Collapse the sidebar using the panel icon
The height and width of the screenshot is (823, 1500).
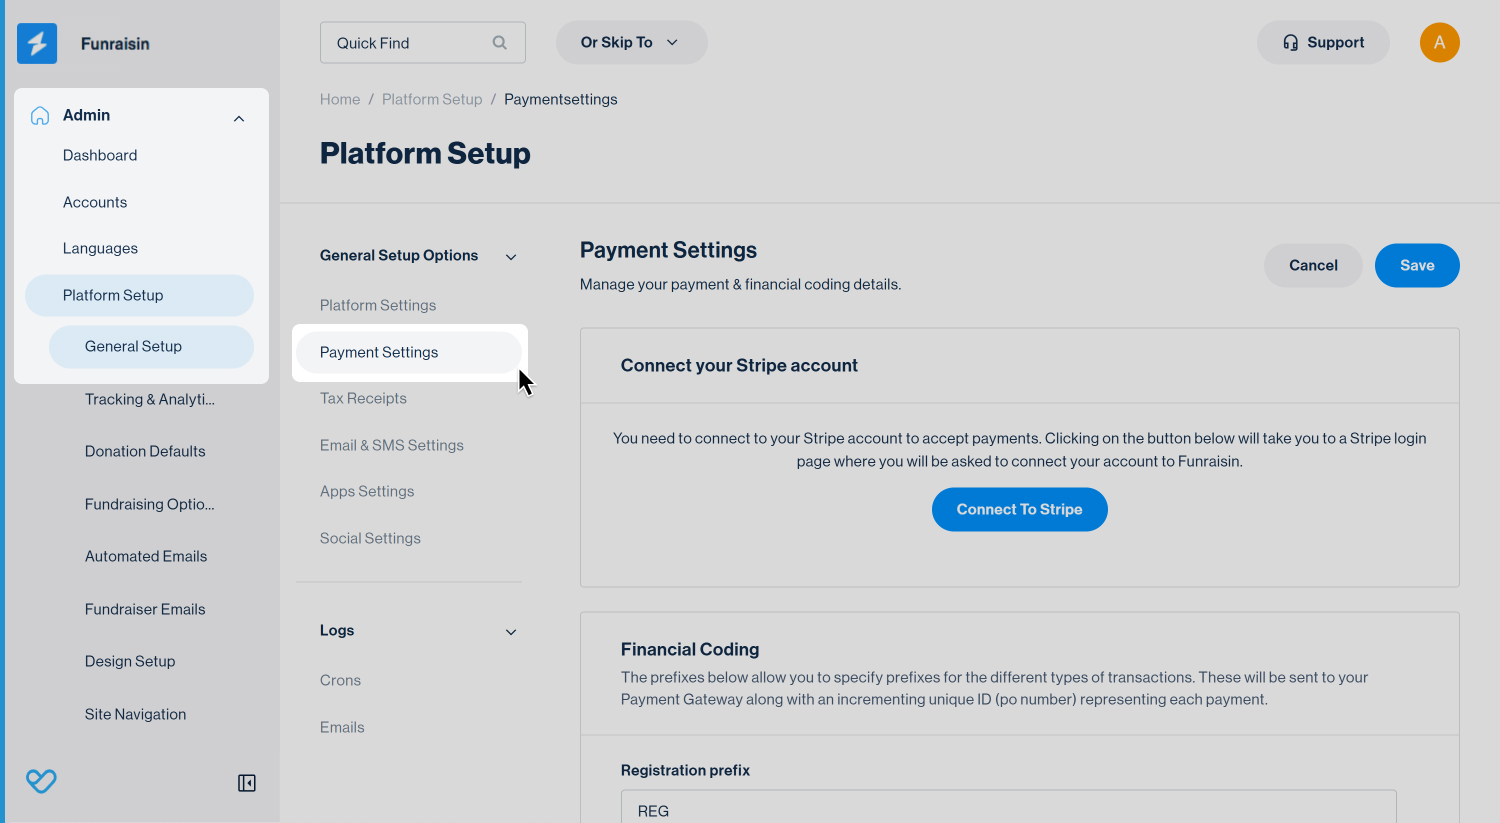coord(247,783)
